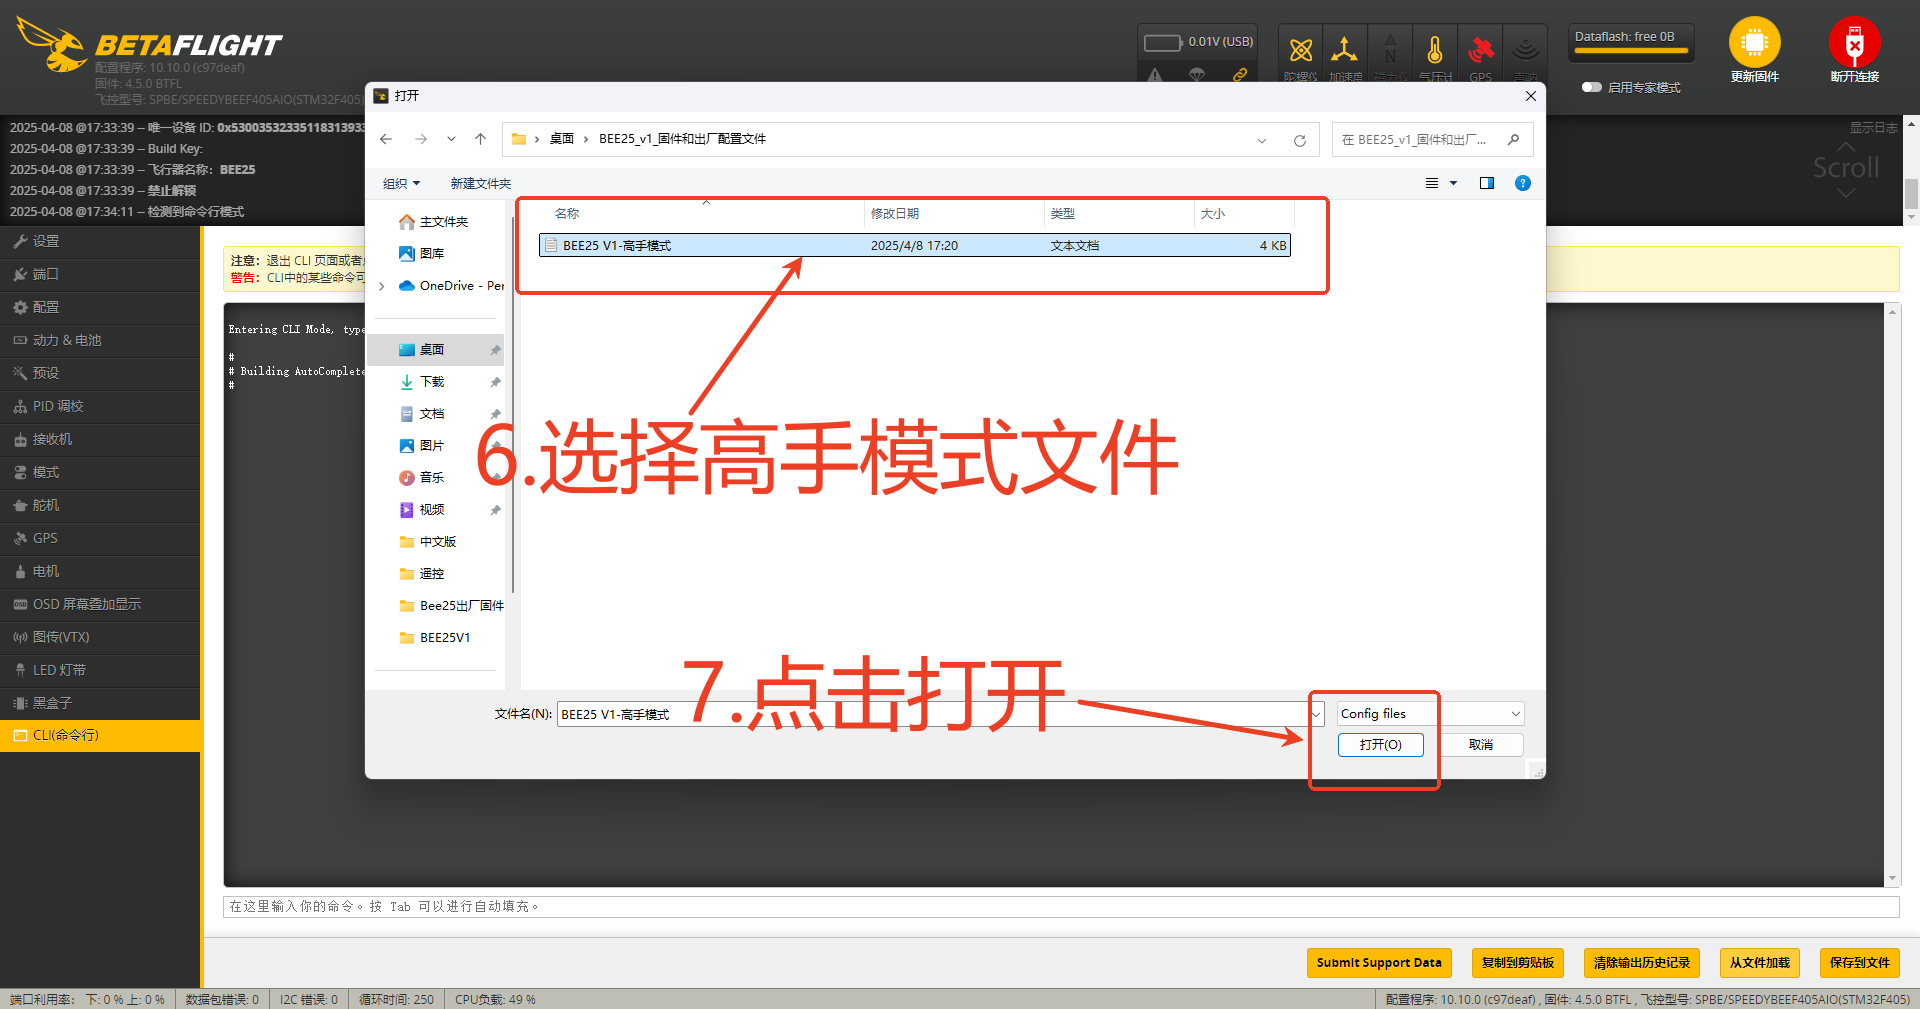This screenshot has width=1920, height=1009.
Task: Toggle the preview pane icon
Action: [1487, 183]
